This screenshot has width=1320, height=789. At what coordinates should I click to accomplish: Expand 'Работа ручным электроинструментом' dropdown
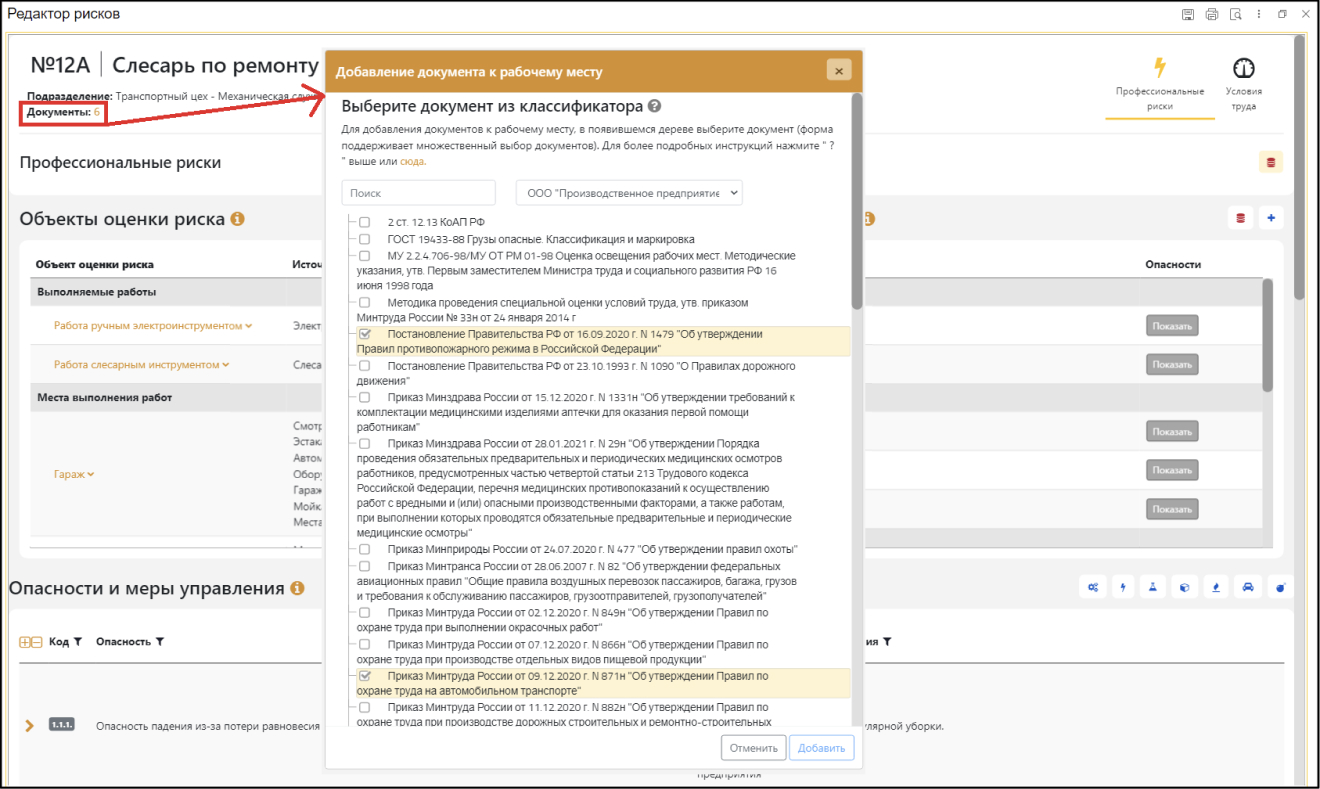[x=153, y=325]
